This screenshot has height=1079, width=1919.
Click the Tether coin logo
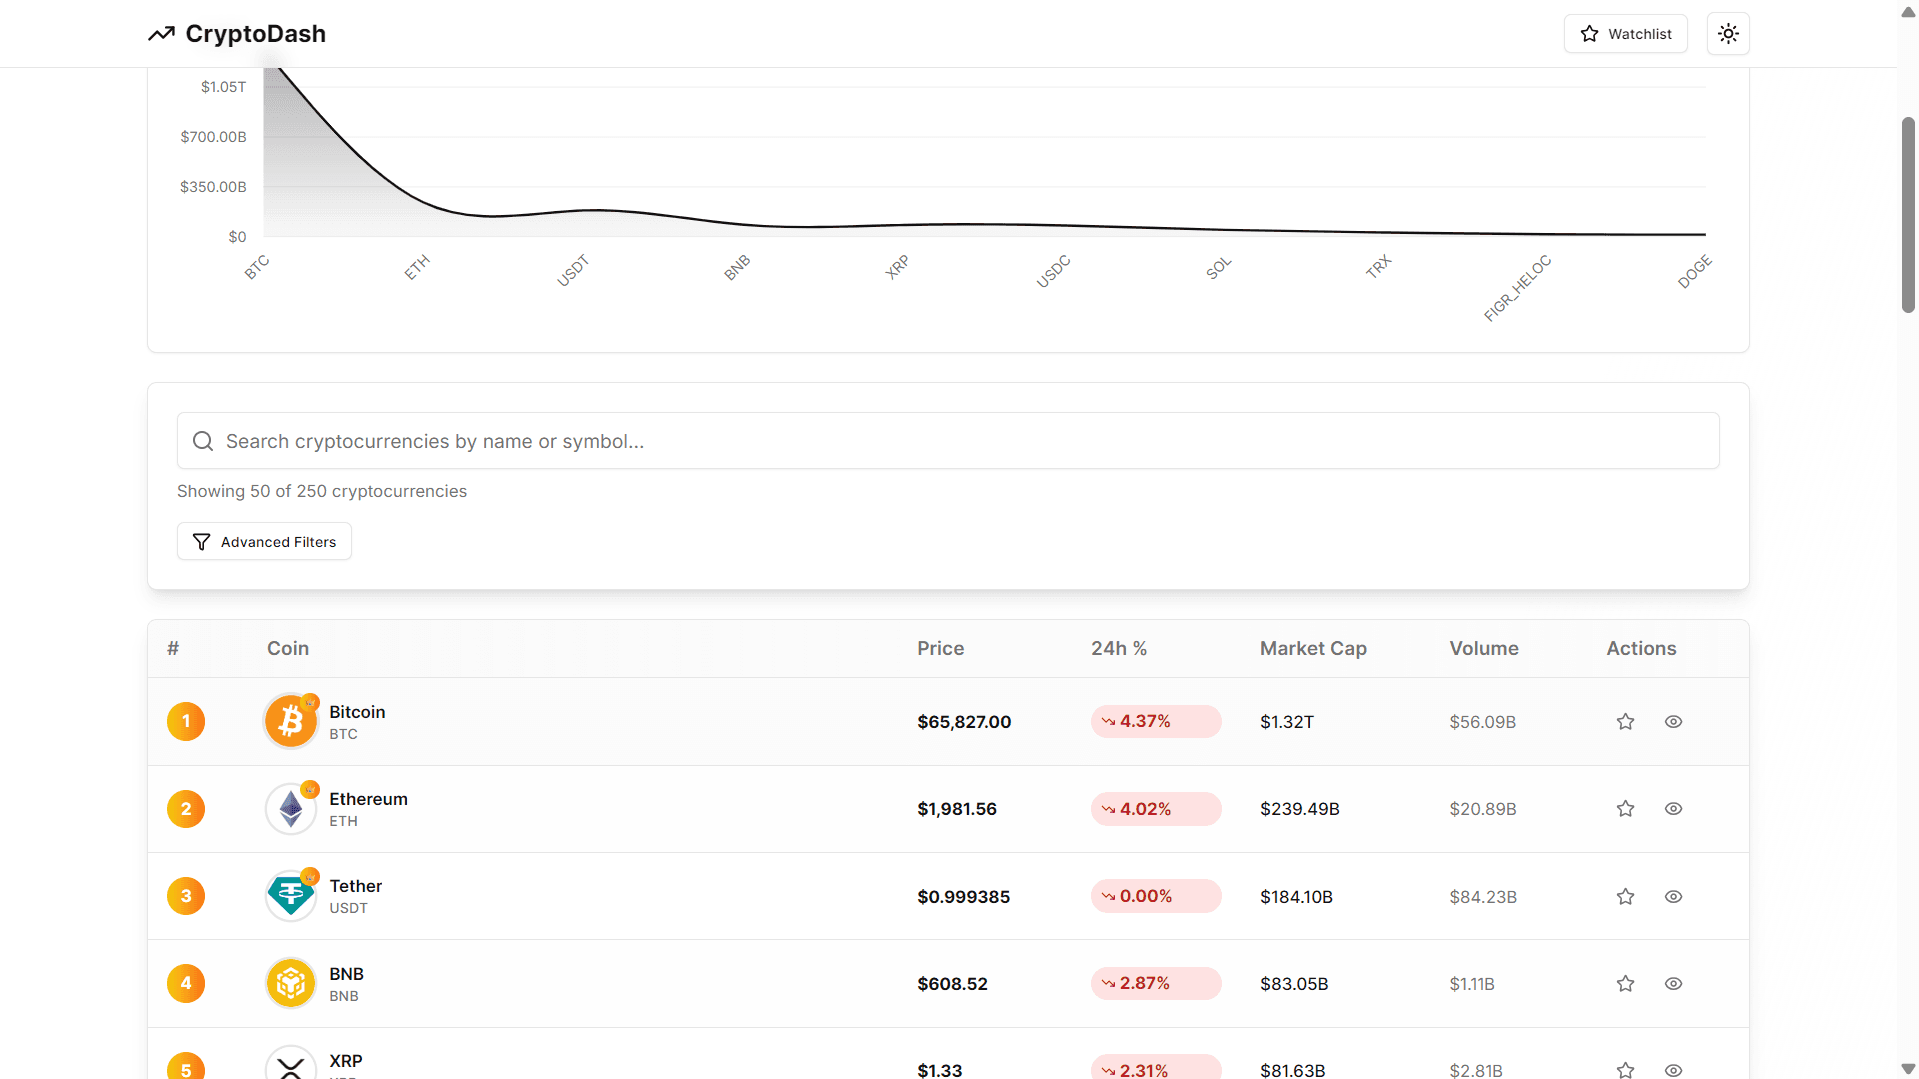pos(290,895)
